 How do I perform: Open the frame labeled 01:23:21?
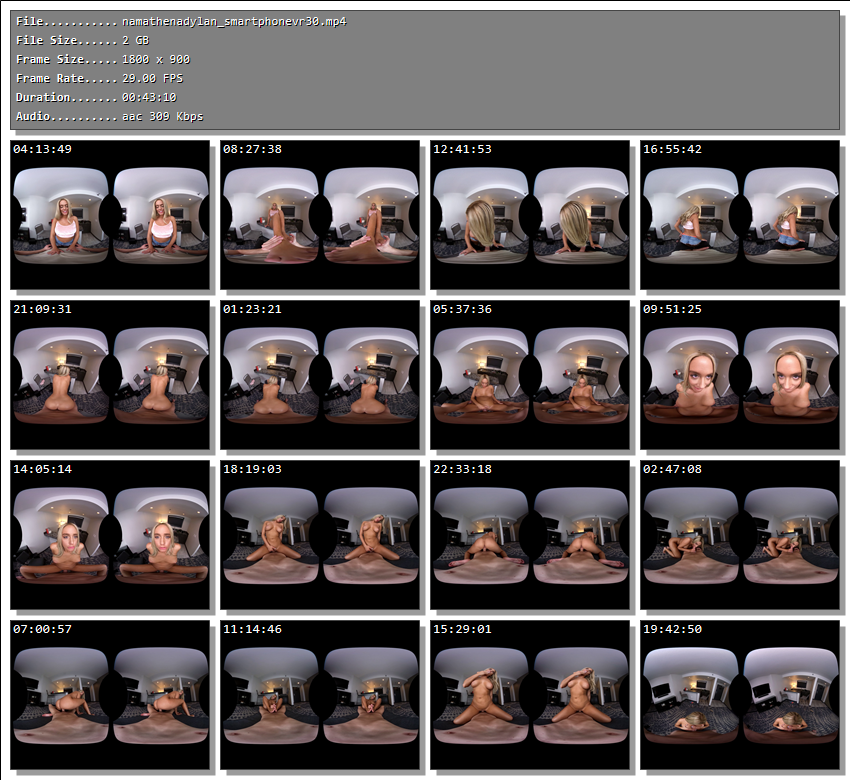pos(320,375)
